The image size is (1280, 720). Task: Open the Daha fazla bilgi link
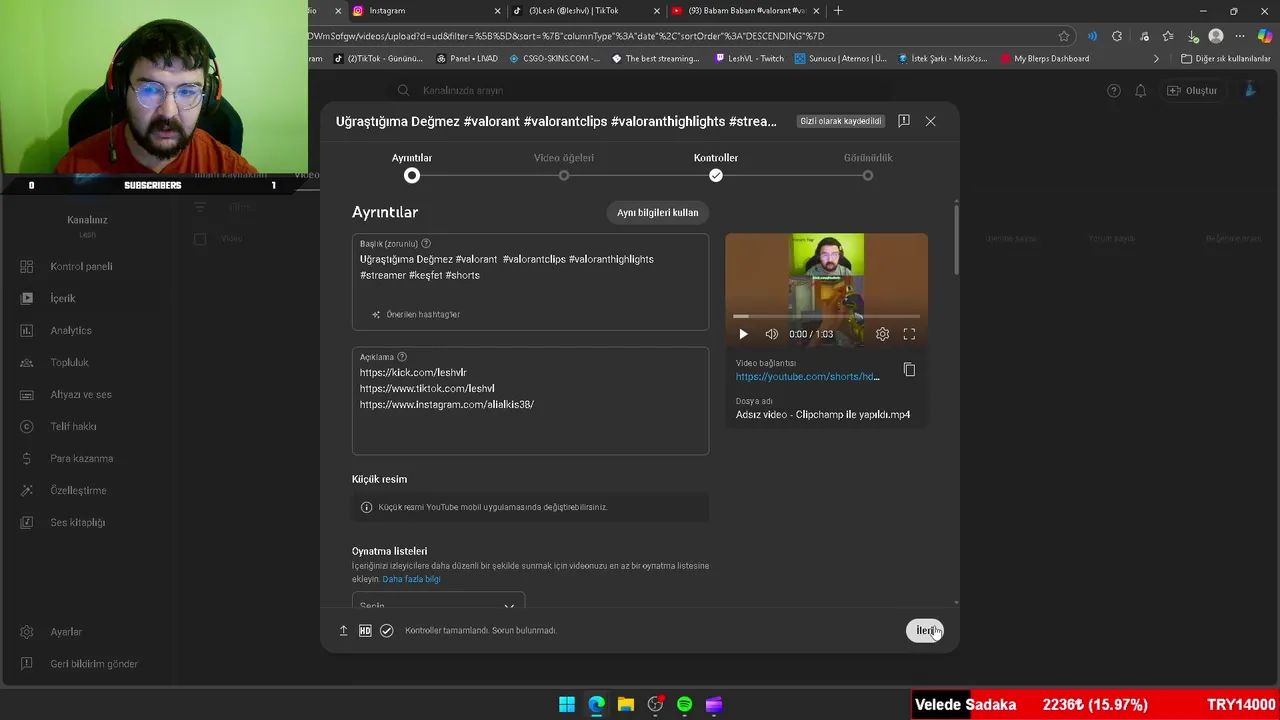411,579
